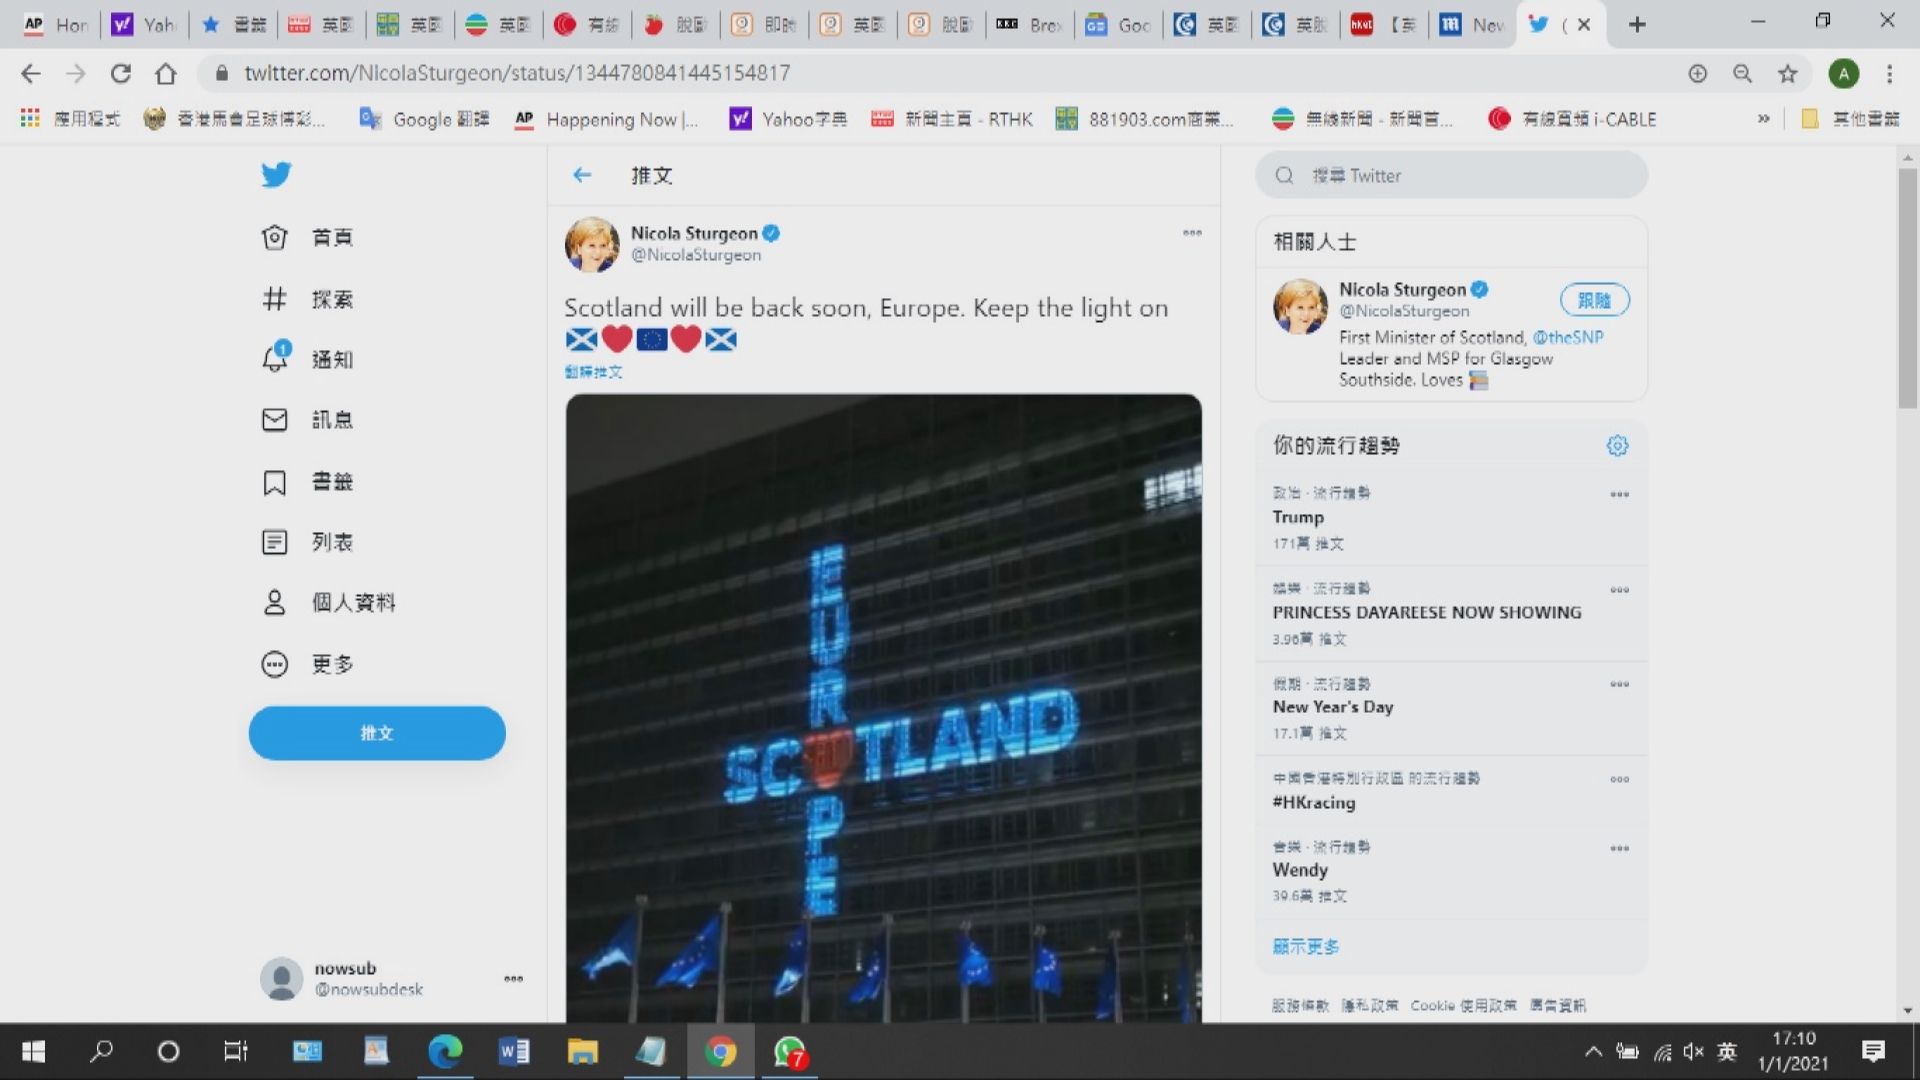Click the back arrow above 推文
The width and height of the screenshot is (1920, 1080).
click(582, 175)
